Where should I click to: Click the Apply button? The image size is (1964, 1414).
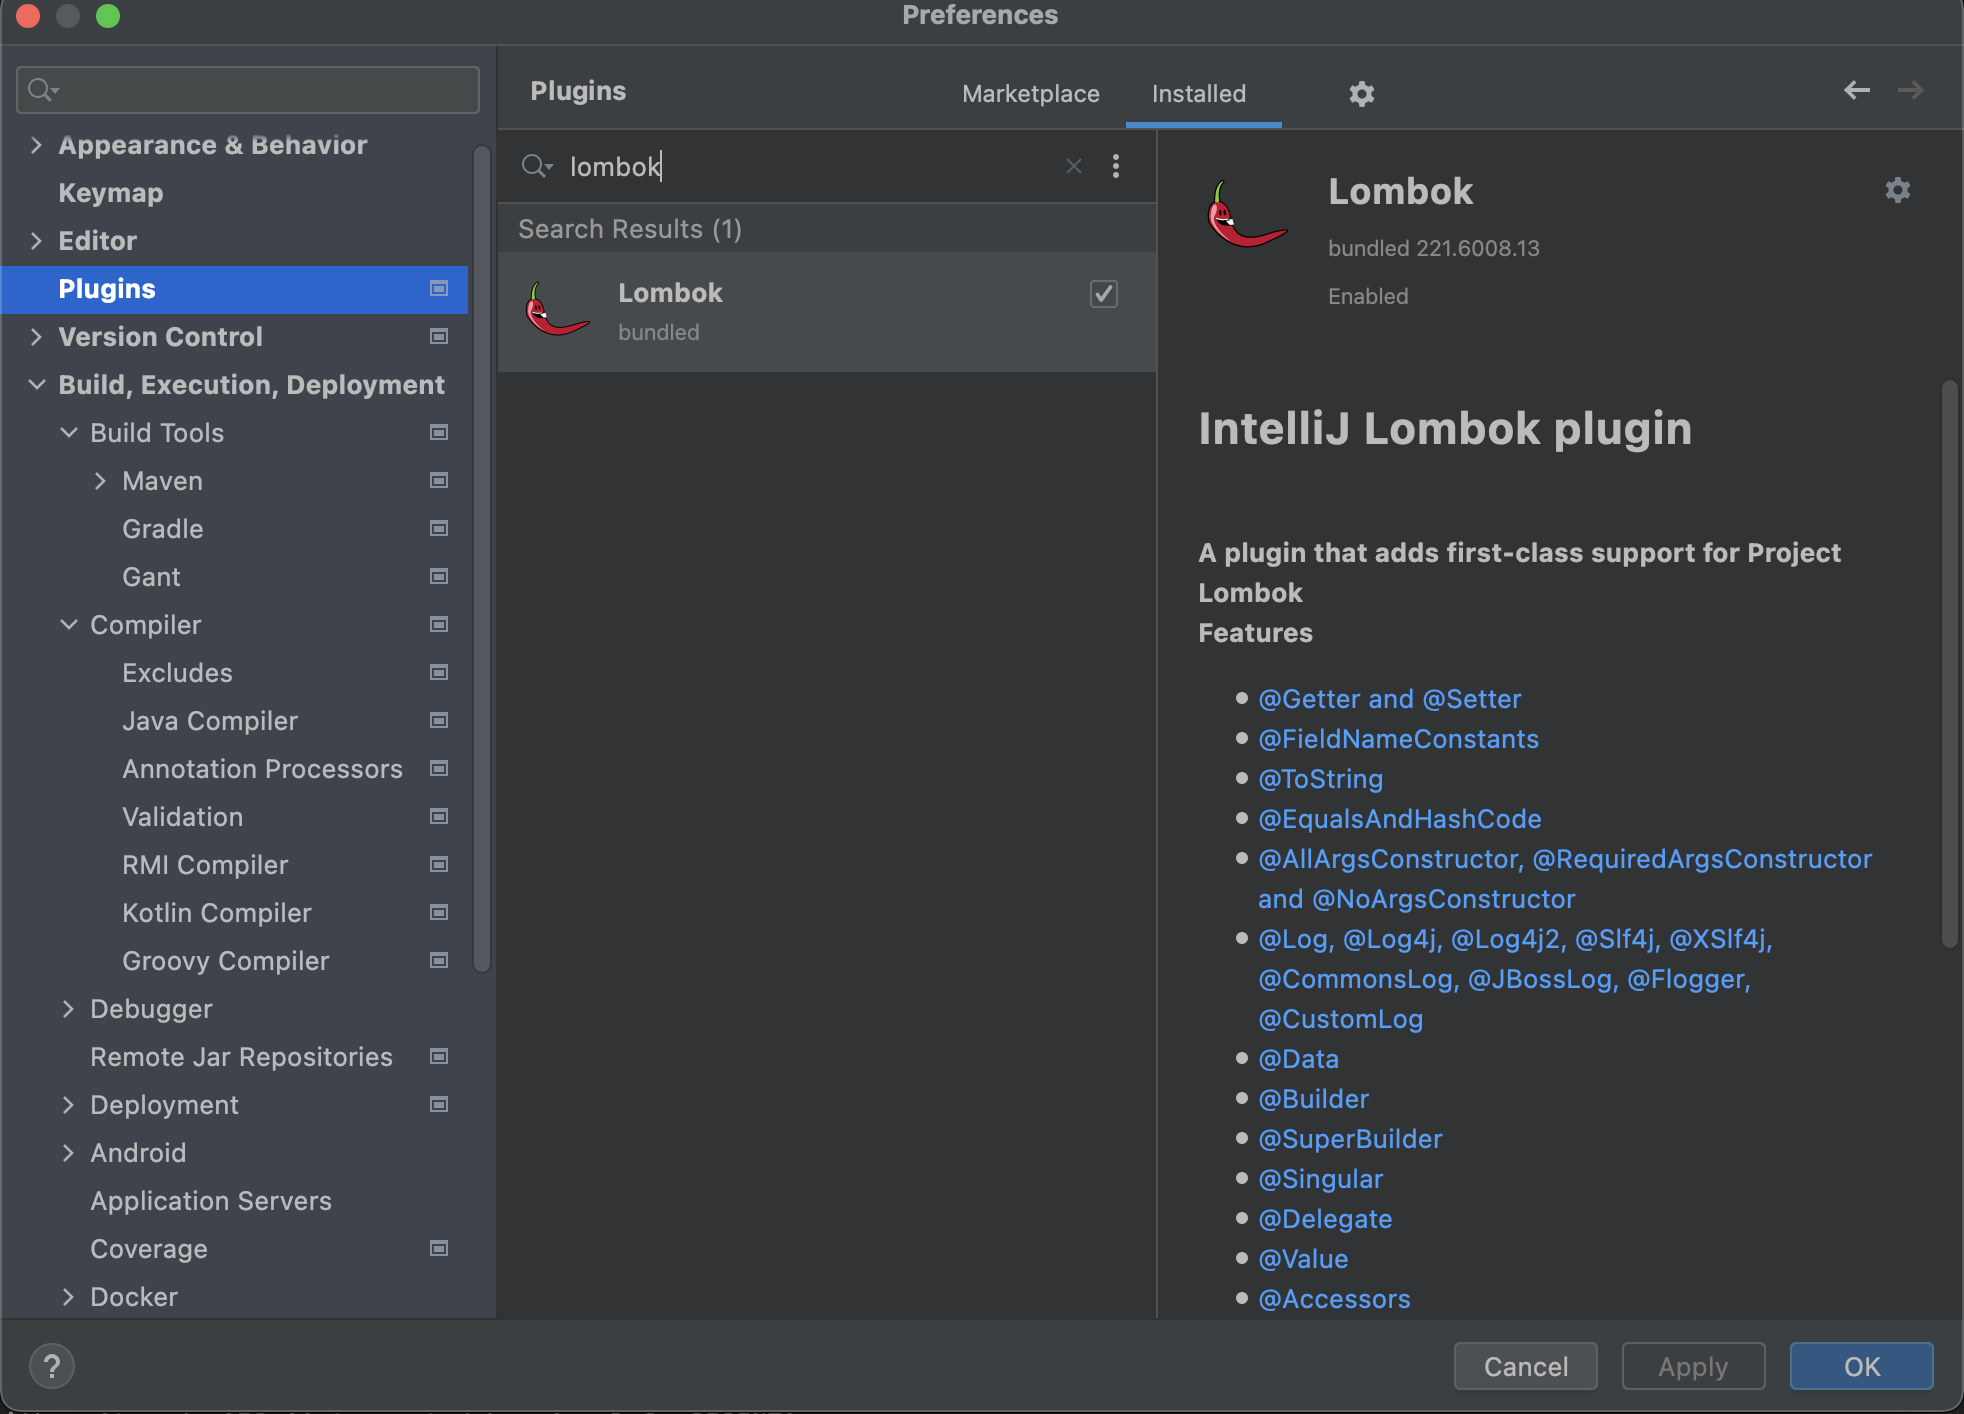point(1693,1366)
